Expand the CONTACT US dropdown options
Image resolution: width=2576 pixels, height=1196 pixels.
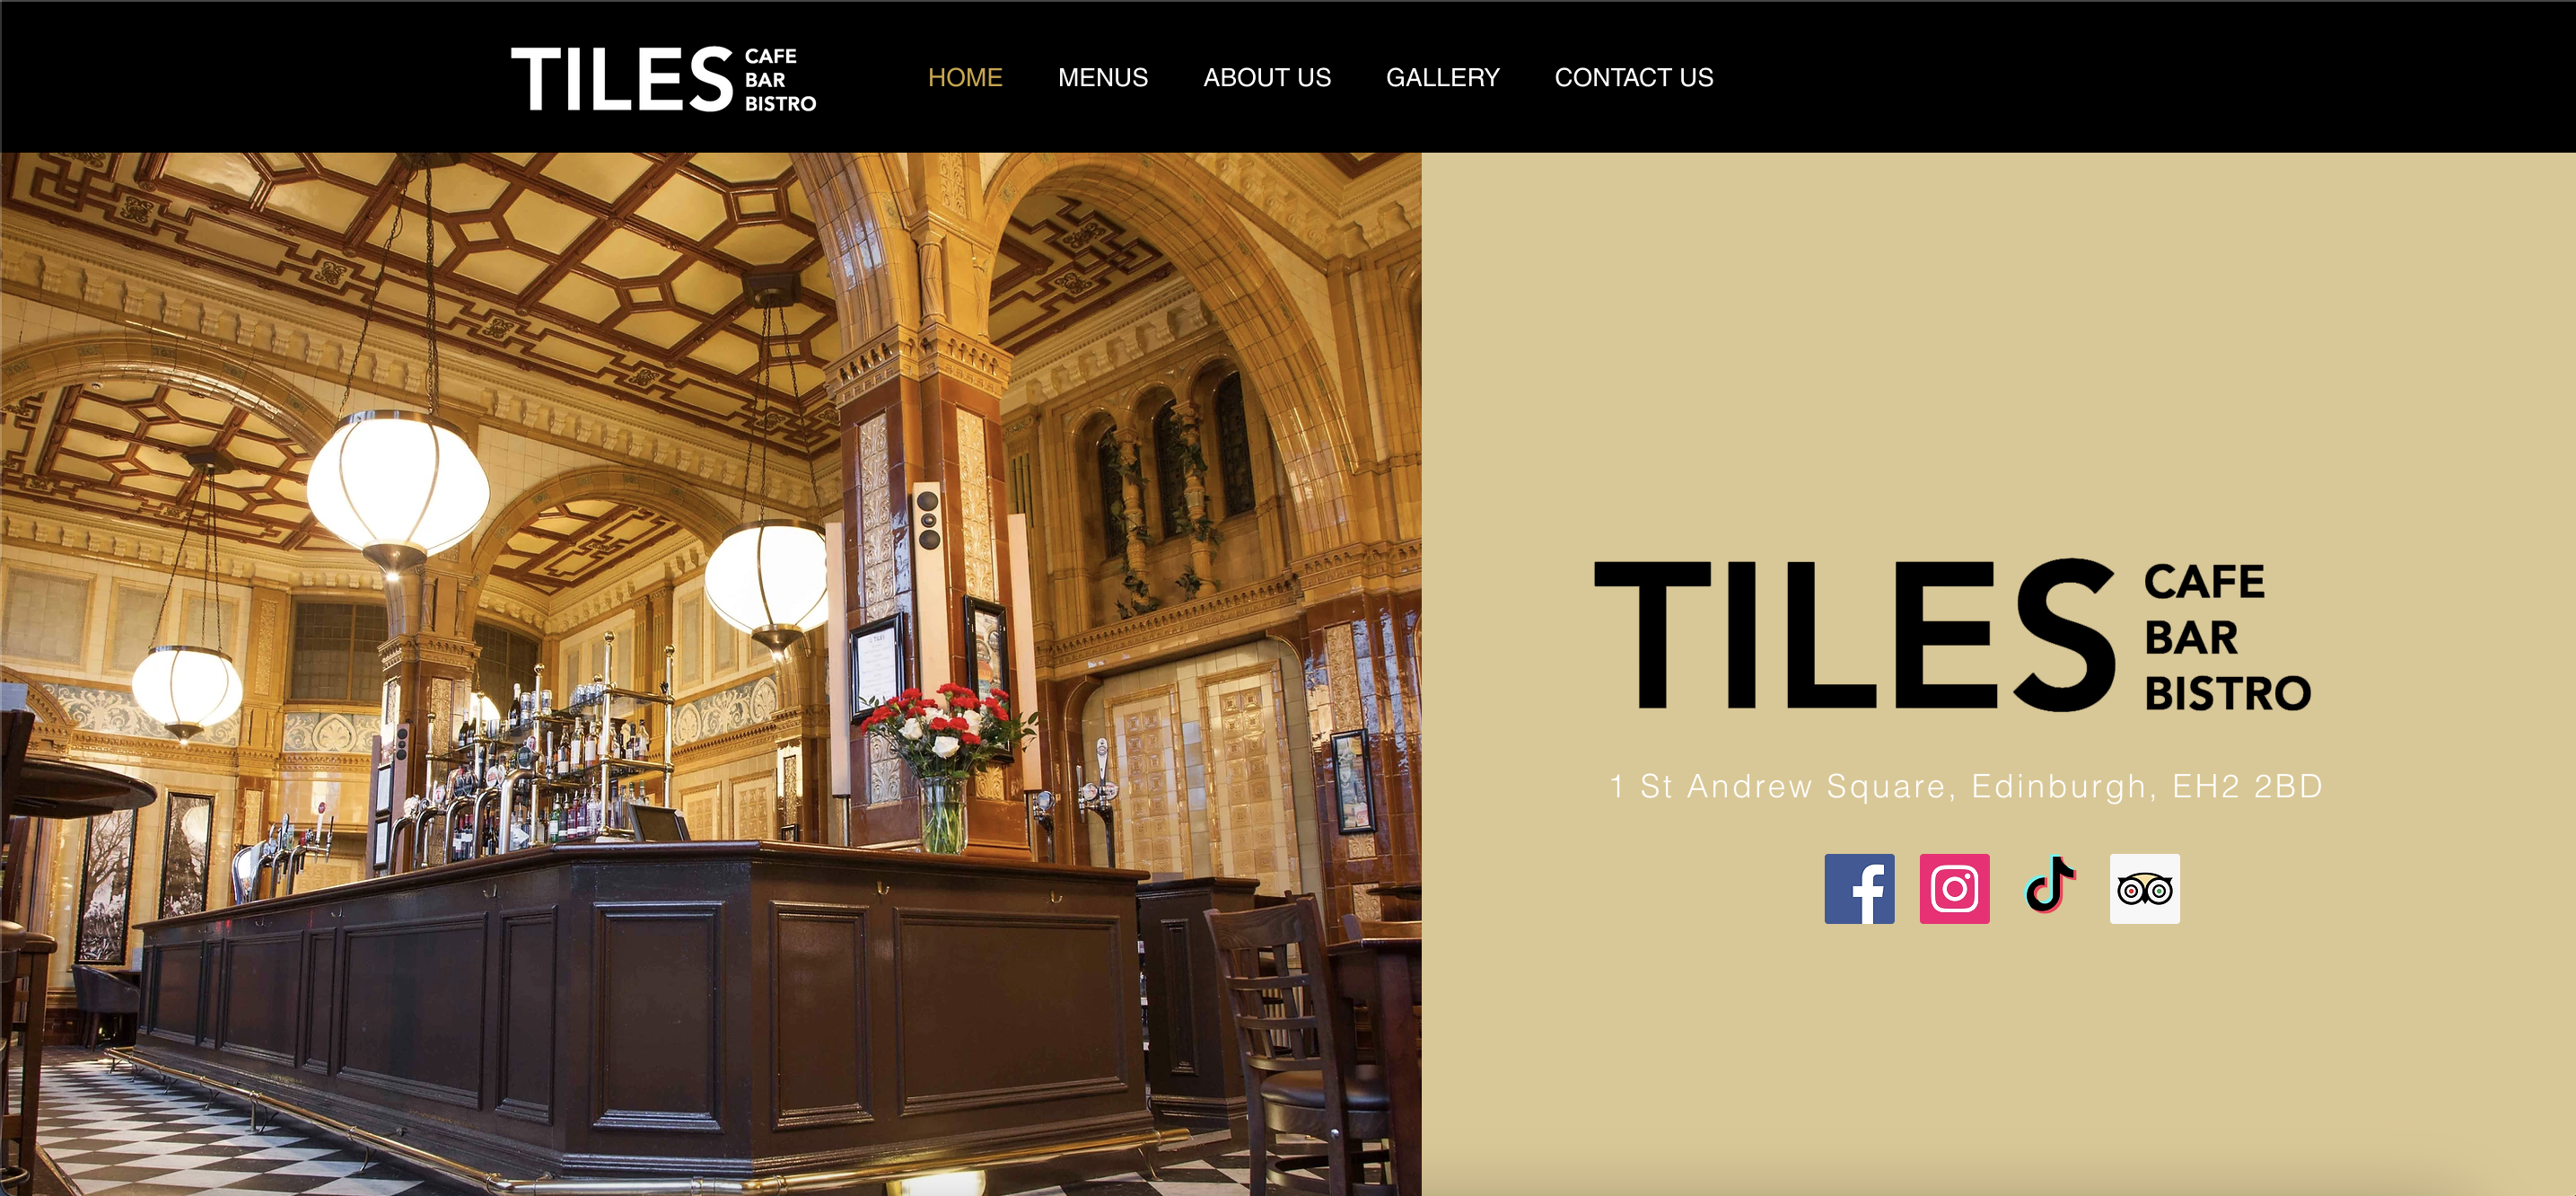[1633, 77]
